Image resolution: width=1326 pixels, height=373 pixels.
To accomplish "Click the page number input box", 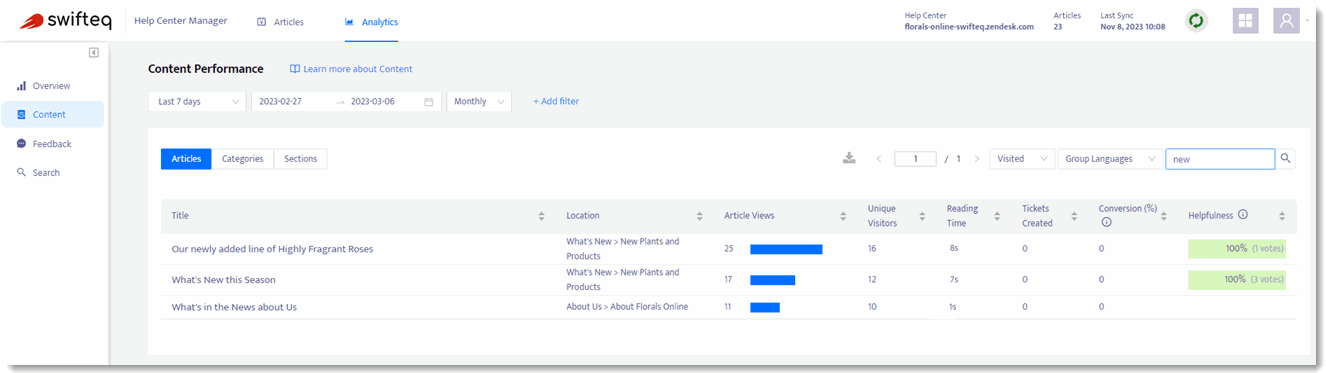I will point(915,159).
